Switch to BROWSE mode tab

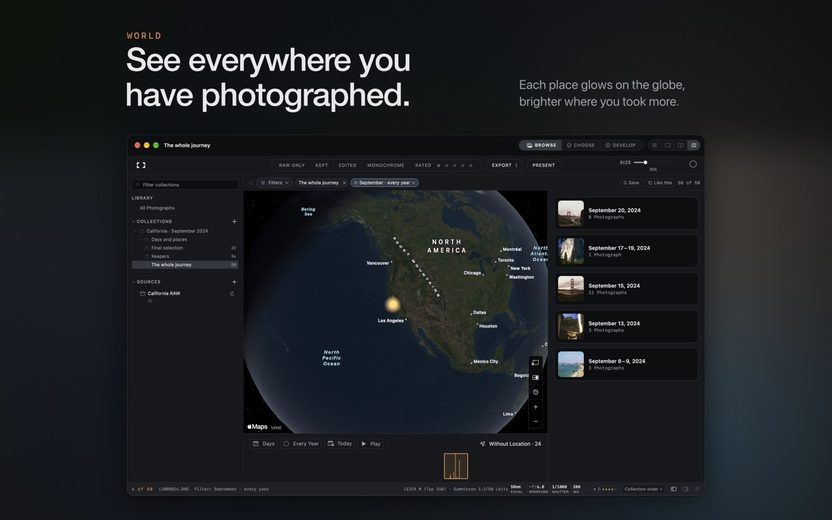[541, 145]
